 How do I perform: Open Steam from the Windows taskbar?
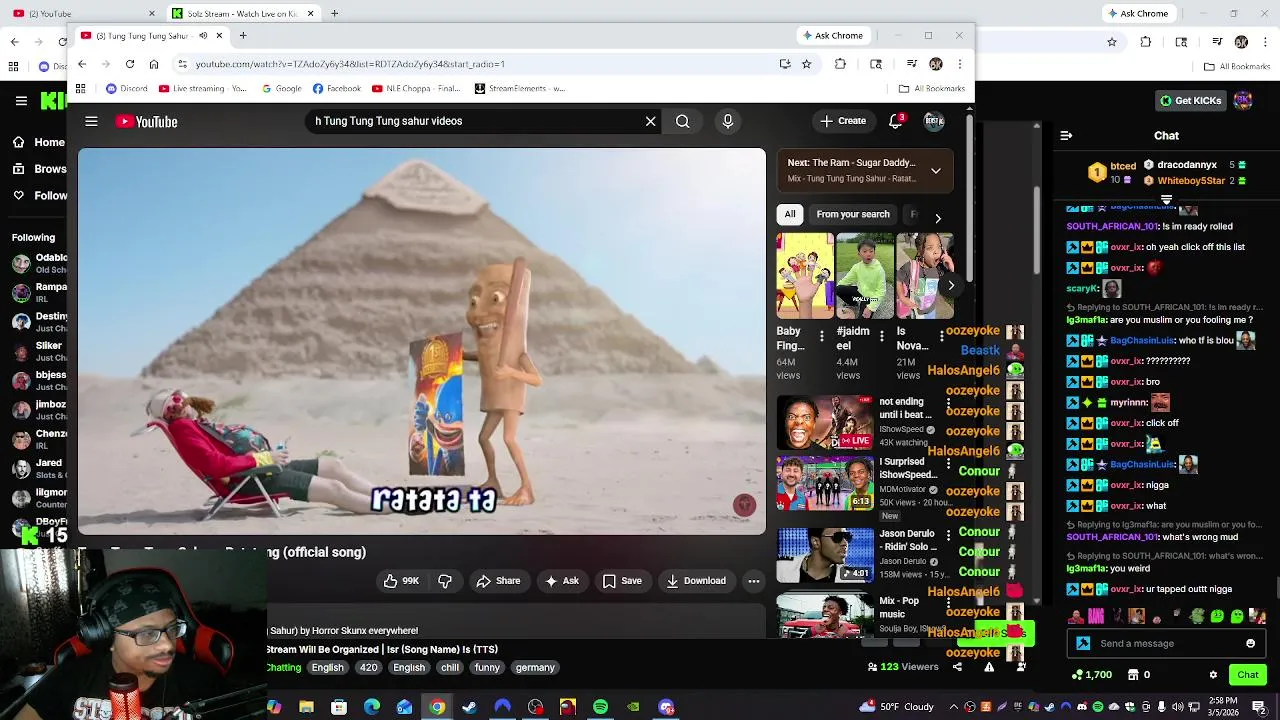[x=470, y=707]
